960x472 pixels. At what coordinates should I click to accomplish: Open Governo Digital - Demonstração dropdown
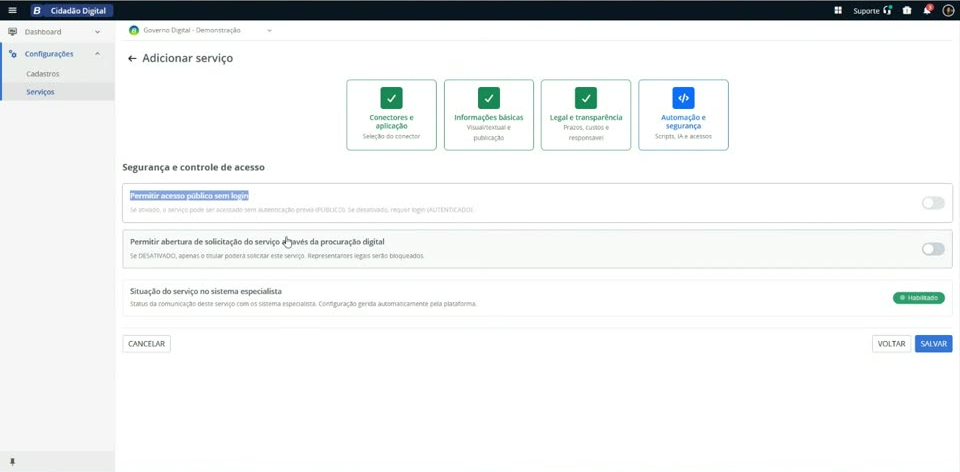pos(200,30)
